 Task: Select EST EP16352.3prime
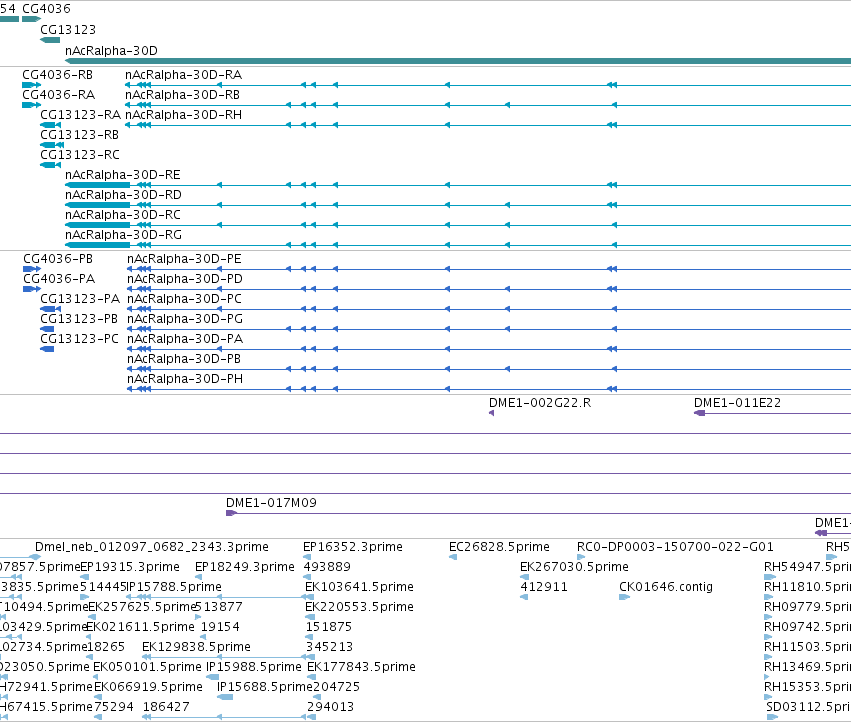tap(353, 547)
